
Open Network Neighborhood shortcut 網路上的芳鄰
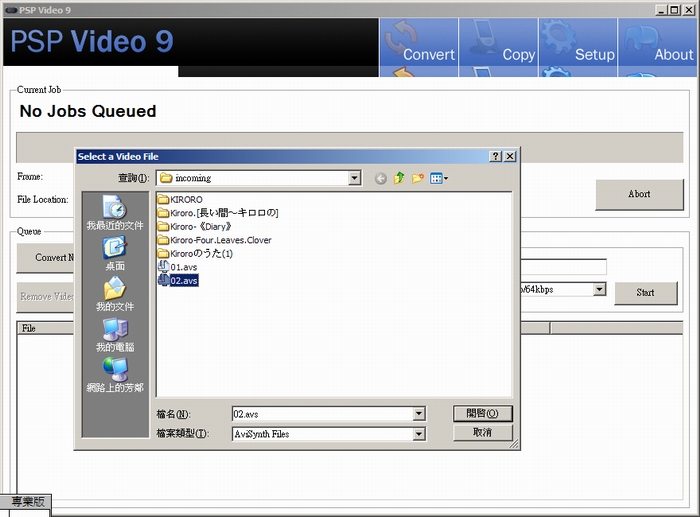click(115, 375)
